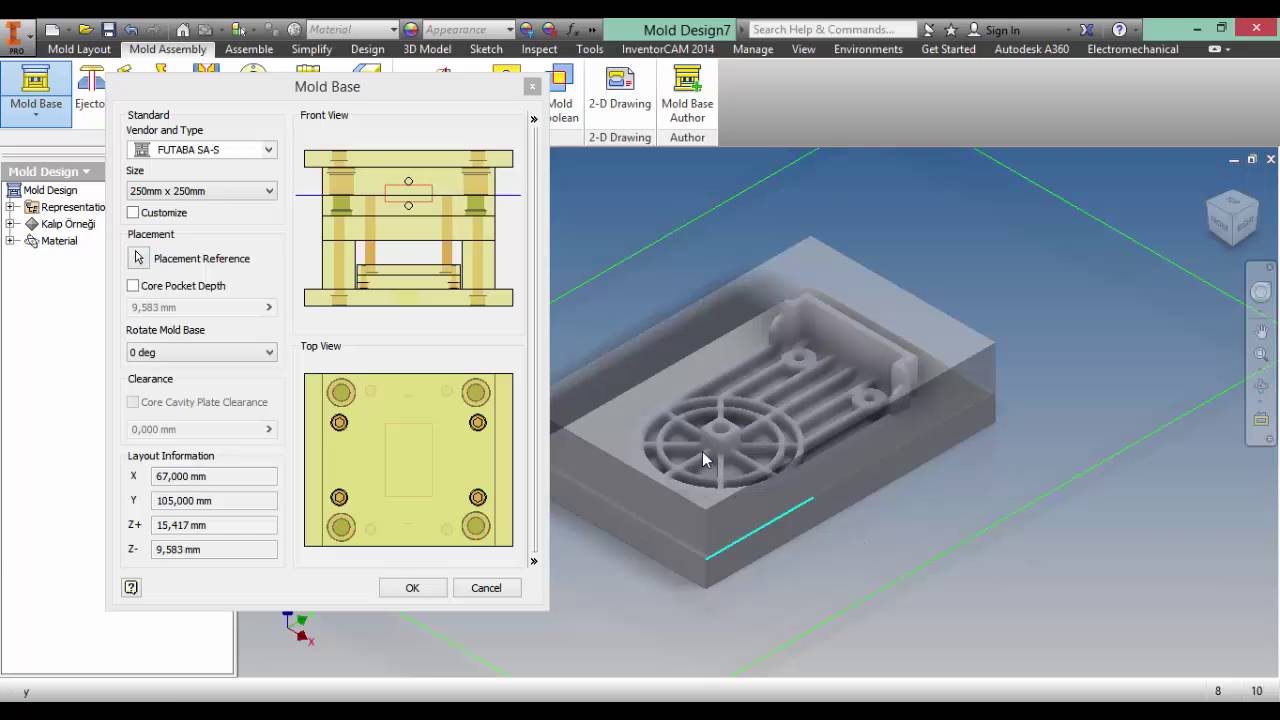This screenshot has width=1280, height=720.
Task: Open the 2-D Drawing tool
Action: click(x=620, y=88)
